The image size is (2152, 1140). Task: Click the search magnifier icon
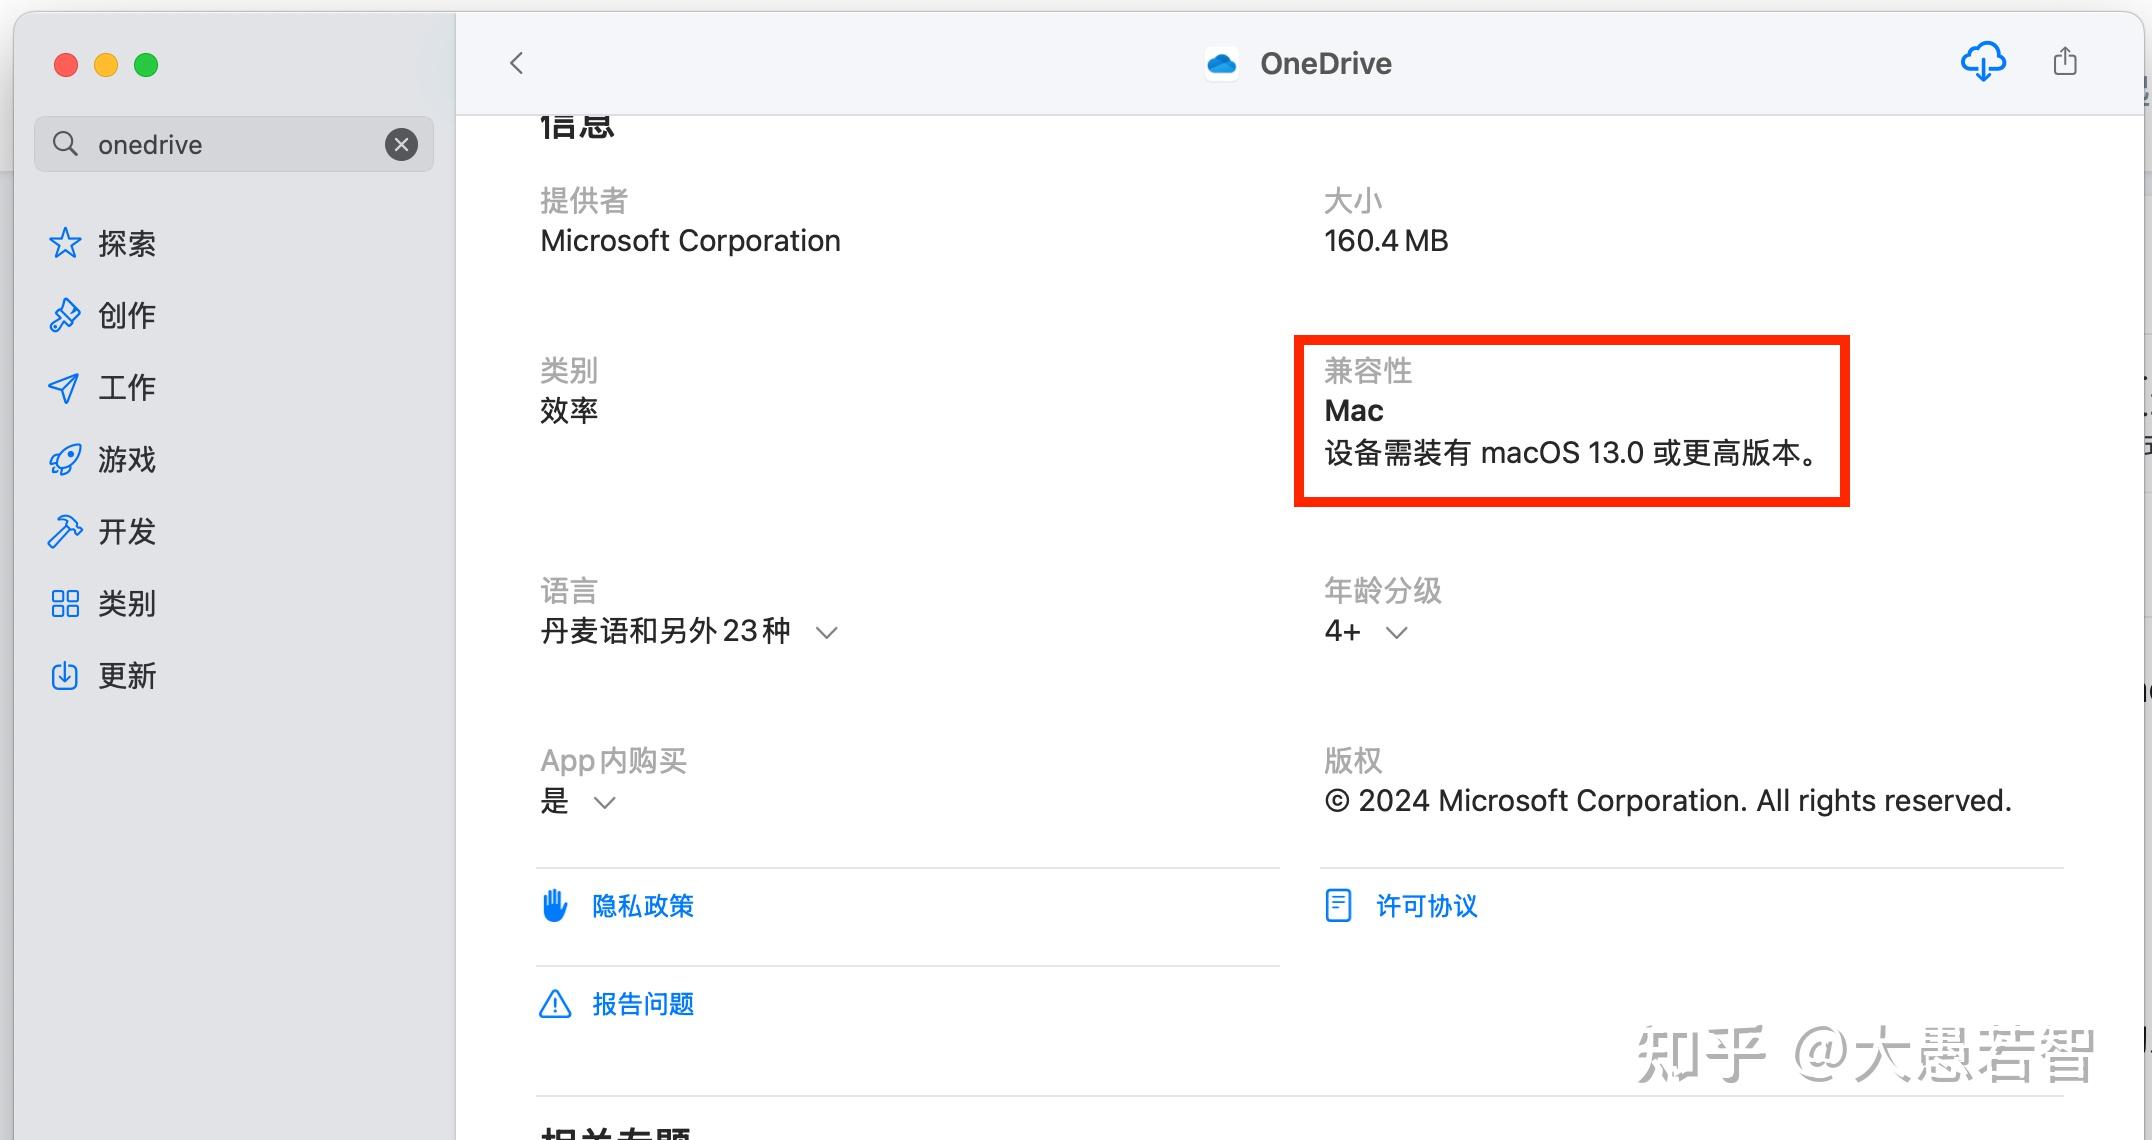pyautogui.click(x=64, y=143)
